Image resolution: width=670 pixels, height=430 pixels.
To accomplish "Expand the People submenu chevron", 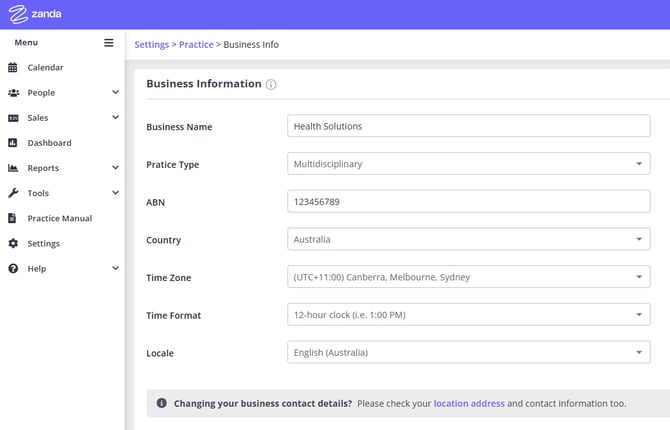I will tap(116, 93).
